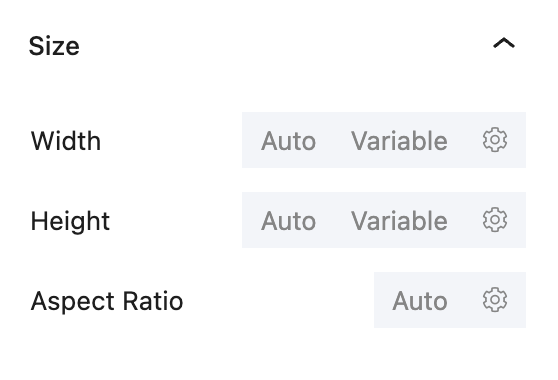Click the Height property label
Screen dimensions: 558x380
point(70,221)
